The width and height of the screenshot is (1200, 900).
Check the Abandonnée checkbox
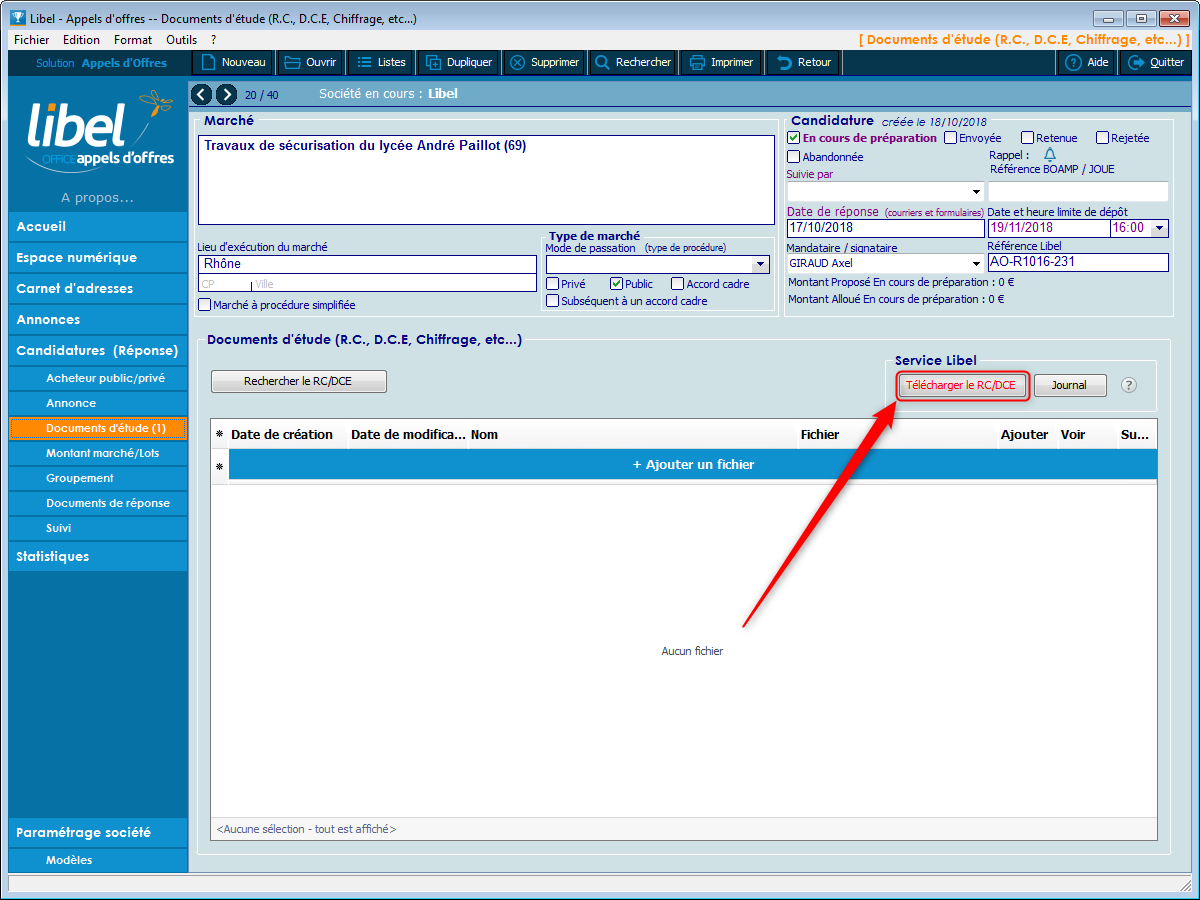794,157
